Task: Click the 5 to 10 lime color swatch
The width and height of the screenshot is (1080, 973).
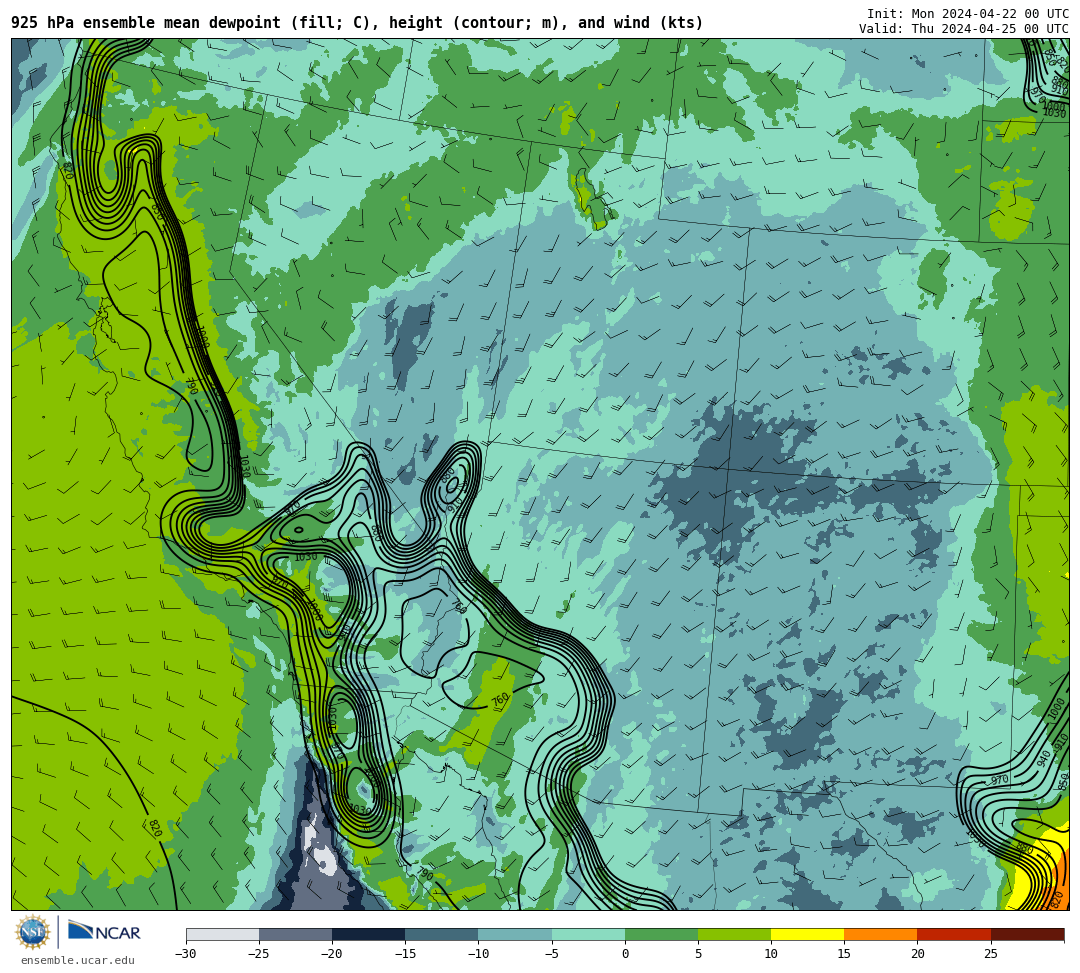Action: 734,934
